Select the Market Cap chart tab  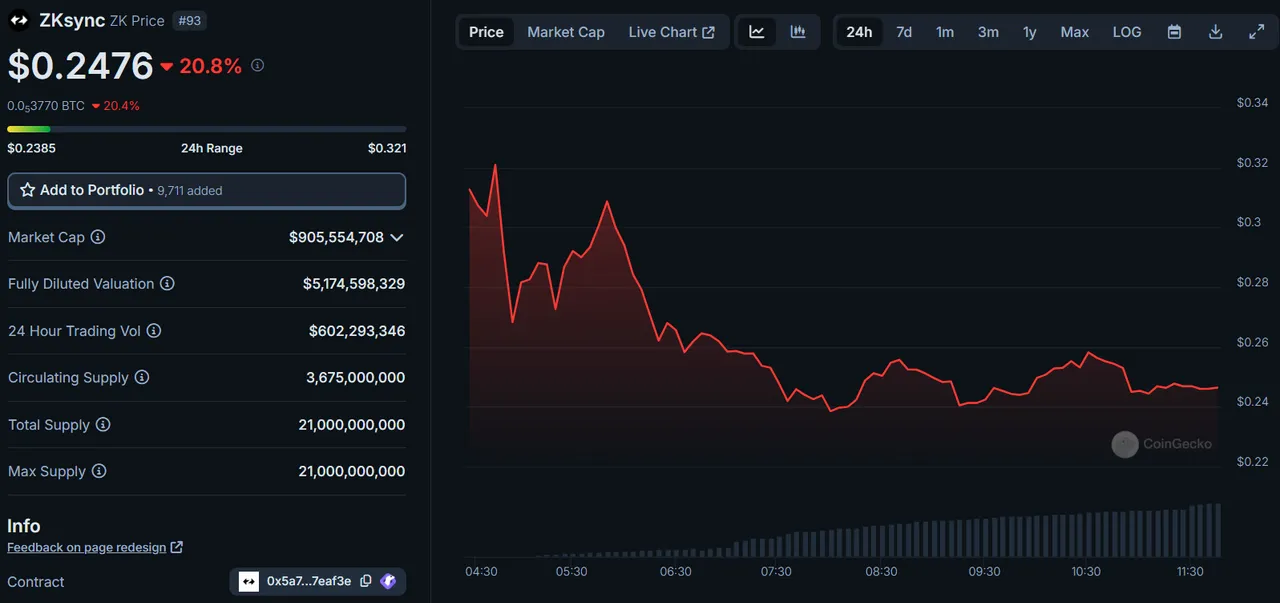coord(566,32)
